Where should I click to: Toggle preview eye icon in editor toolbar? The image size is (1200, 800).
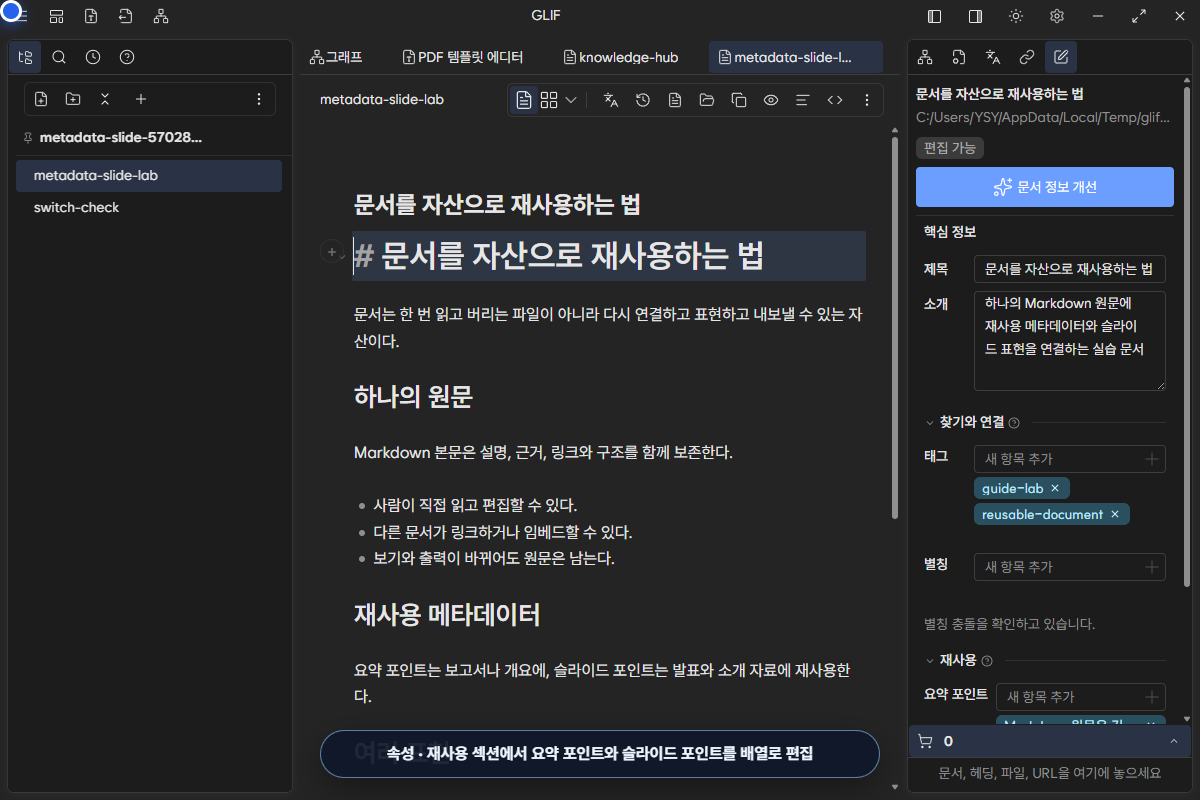(x=771, y=100)
